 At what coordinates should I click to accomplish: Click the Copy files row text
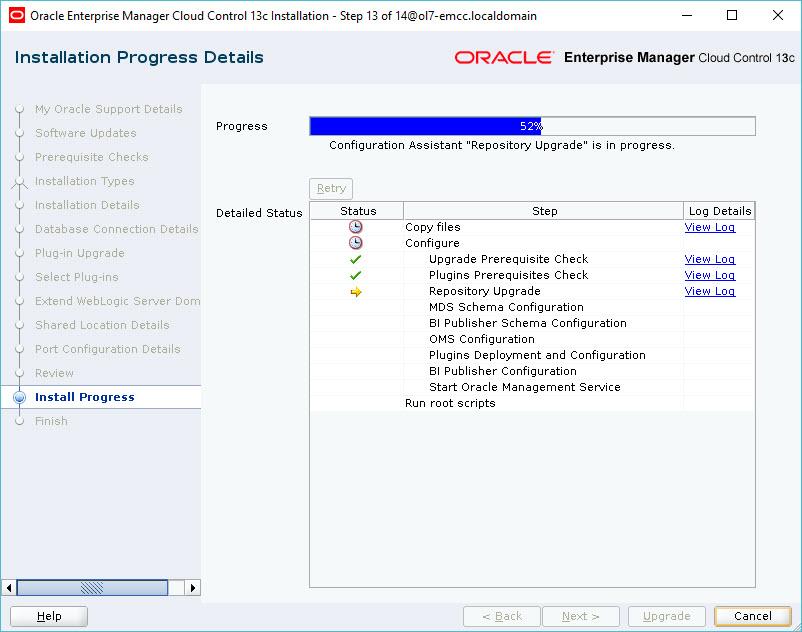pyautogui.click(x=432, y=227)
